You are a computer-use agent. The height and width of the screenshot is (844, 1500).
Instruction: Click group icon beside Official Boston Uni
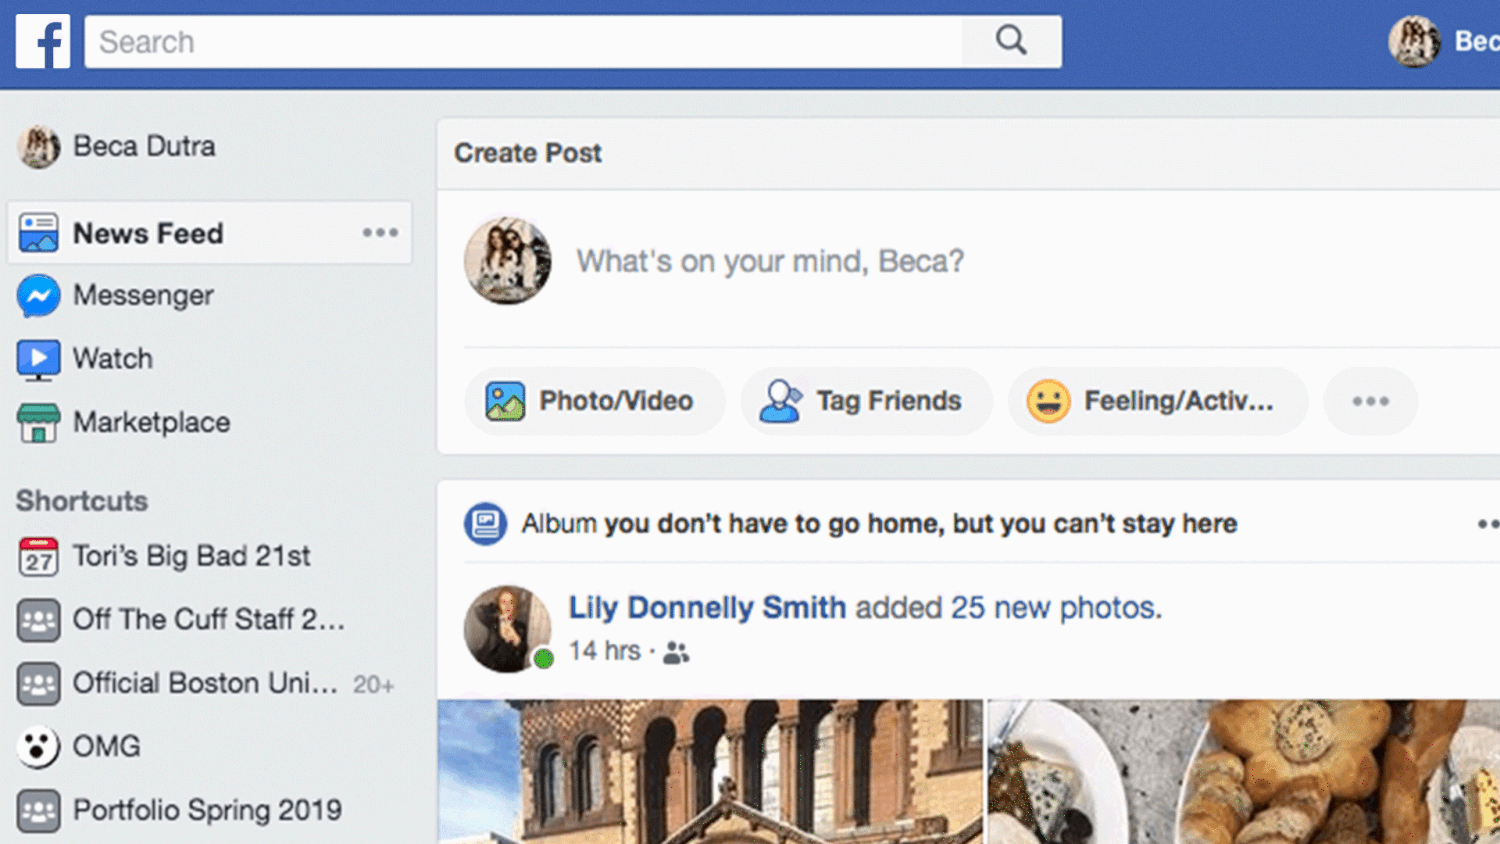pos(38,684)
